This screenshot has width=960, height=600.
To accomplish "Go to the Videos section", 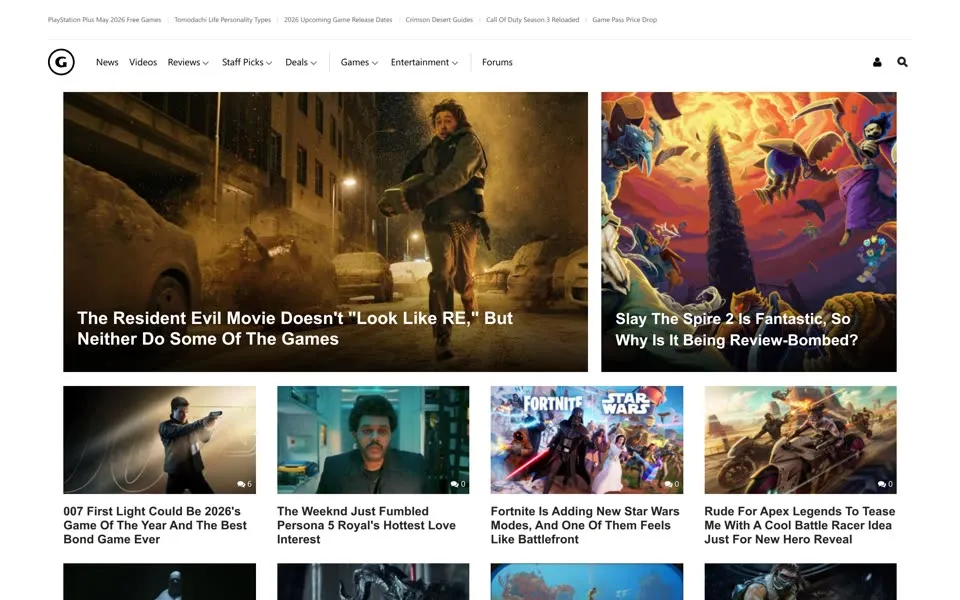I will click(x=143, y=62).
